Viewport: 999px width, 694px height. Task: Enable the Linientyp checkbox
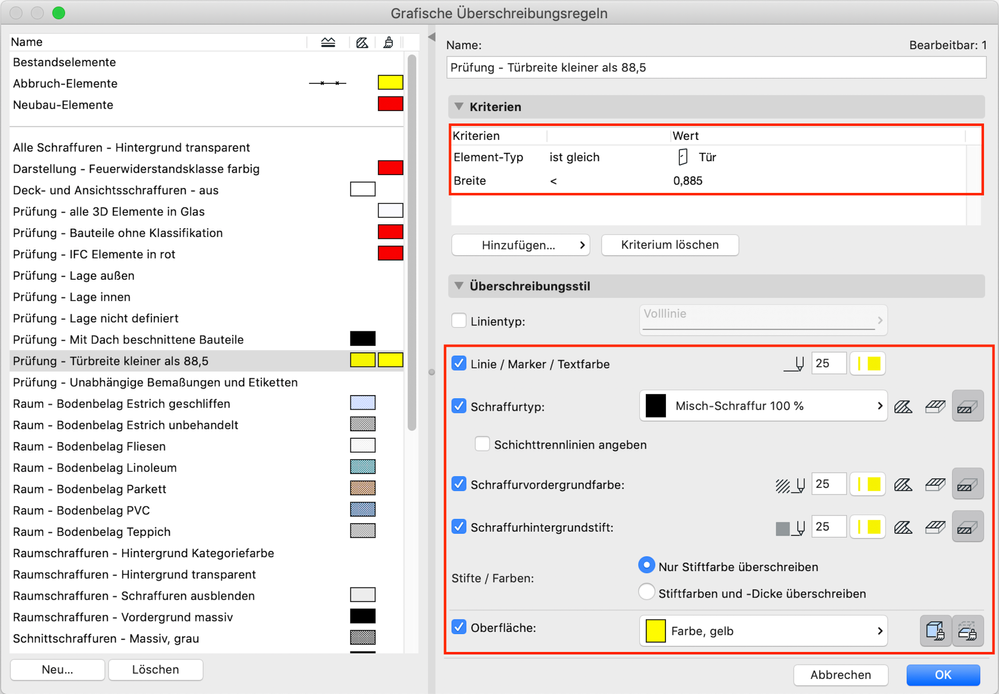tap(459, 321)
